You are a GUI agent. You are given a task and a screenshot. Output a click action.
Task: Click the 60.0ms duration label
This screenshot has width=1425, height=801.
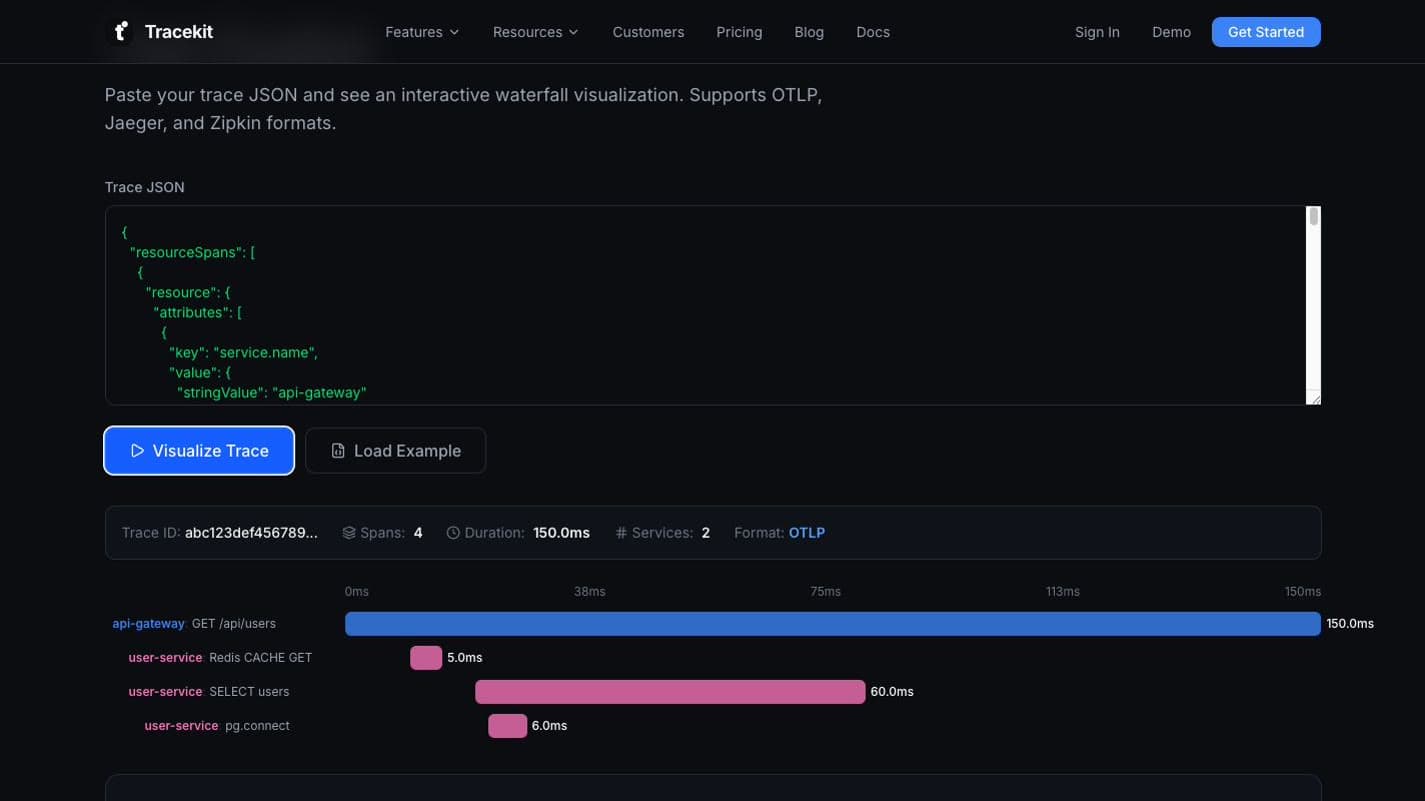[x=892, y=692]
